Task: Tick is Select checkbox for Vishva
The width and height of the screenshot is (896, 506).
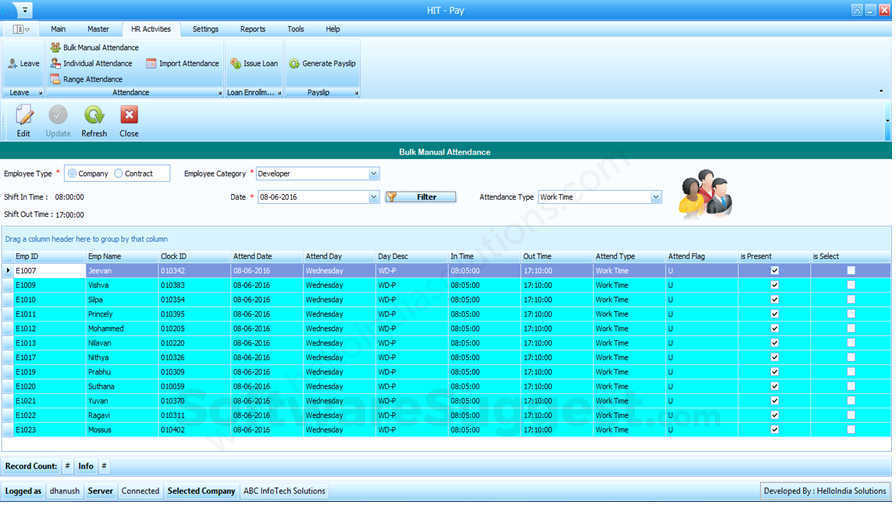Action: [851, 285]
